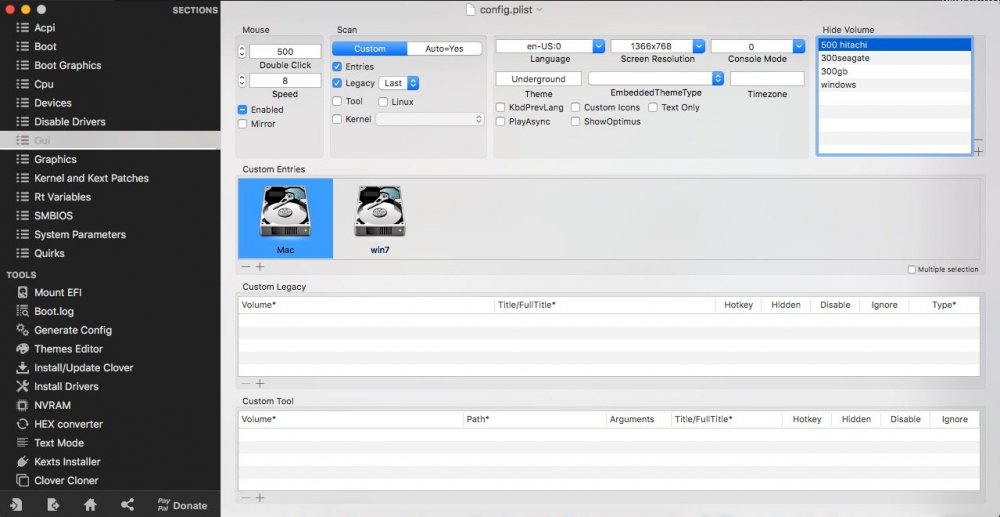Select the win7 custom entry
Screen dimensions: 1000x517
(x=380, y=219)
